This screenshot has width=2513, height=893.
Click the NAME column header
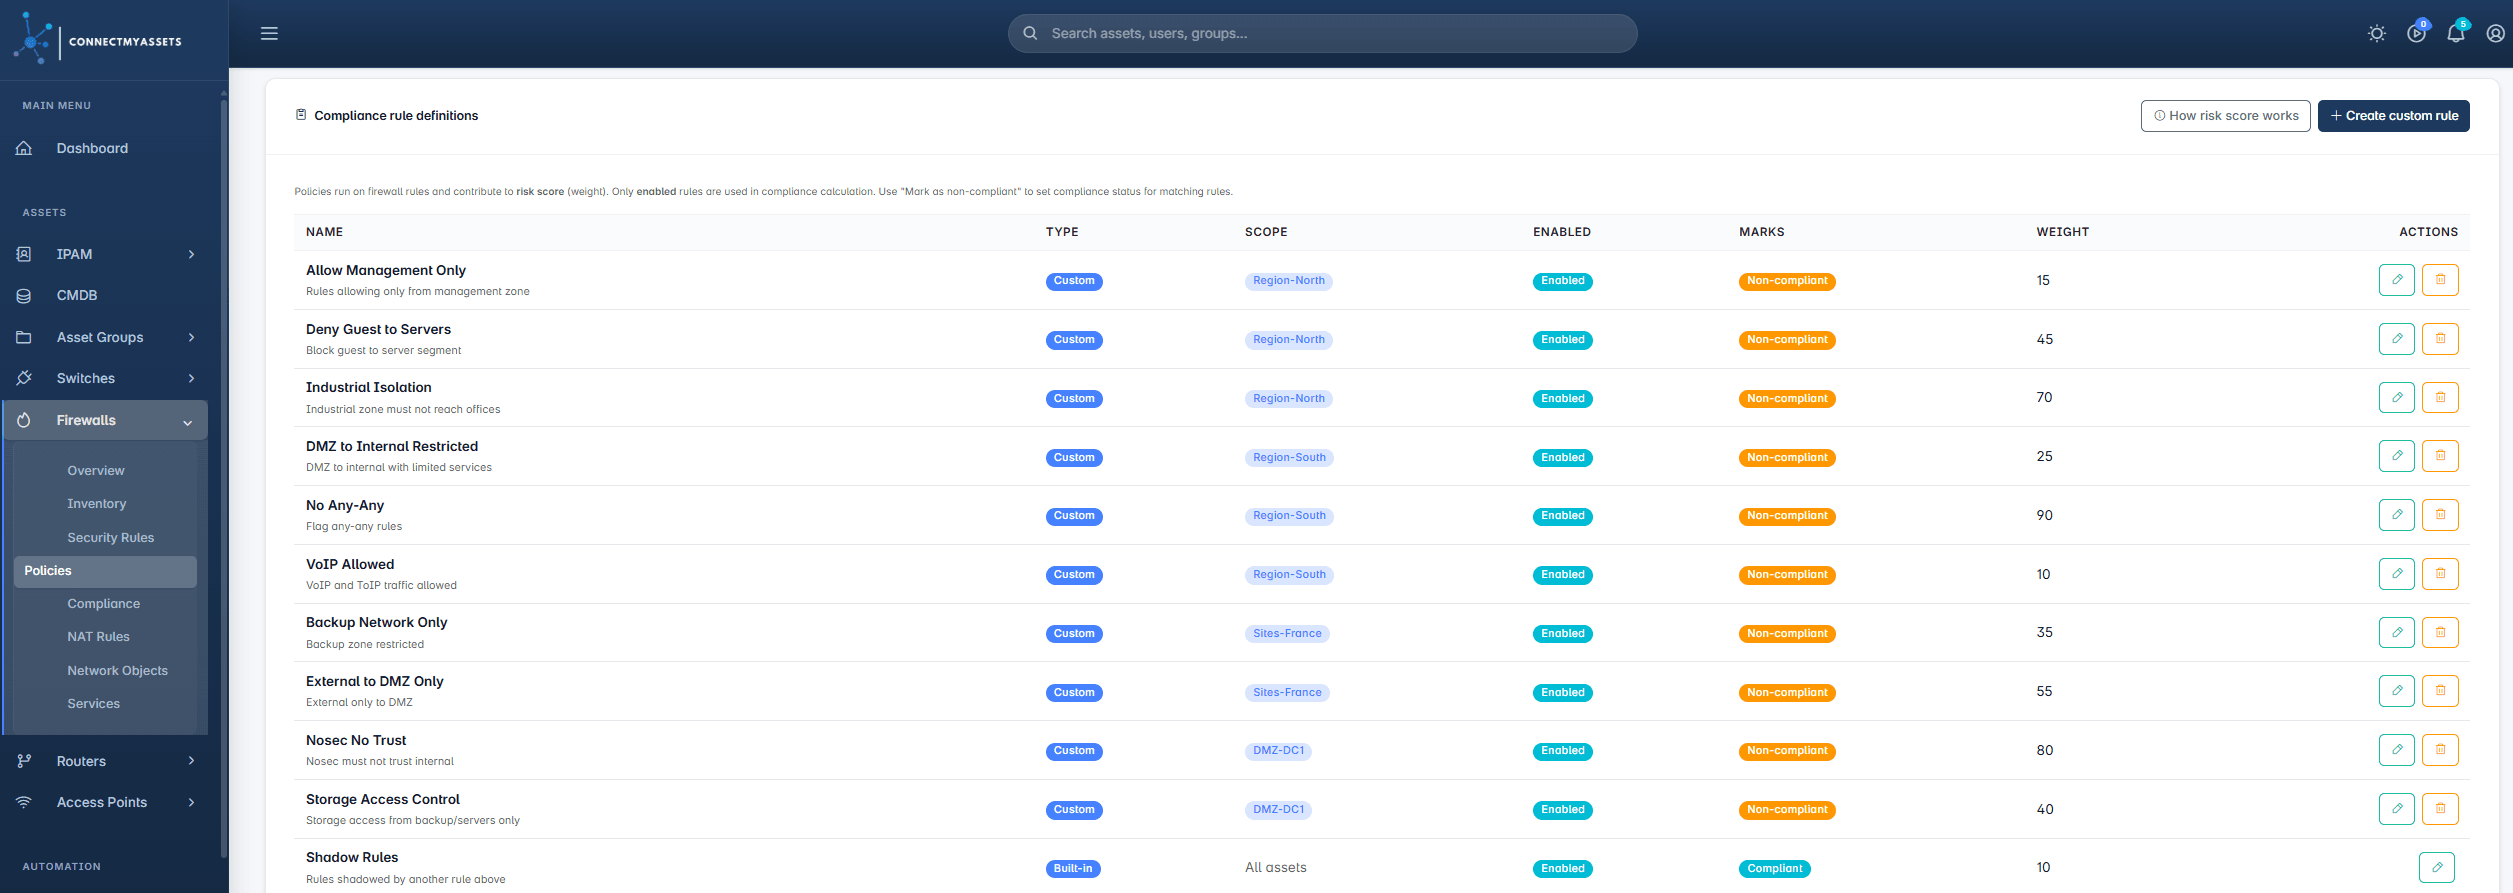click(x=324, y=232)
